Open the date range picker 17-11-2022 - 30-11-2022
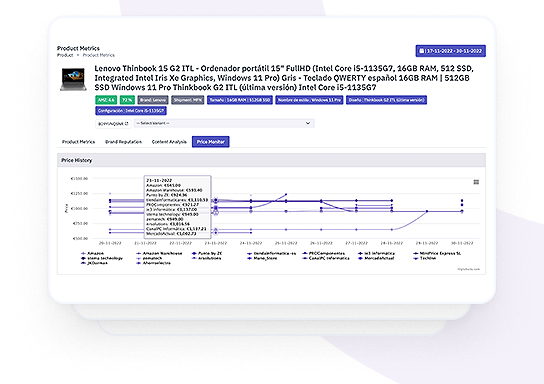This screenshot has height=384, width=544. 450,51
